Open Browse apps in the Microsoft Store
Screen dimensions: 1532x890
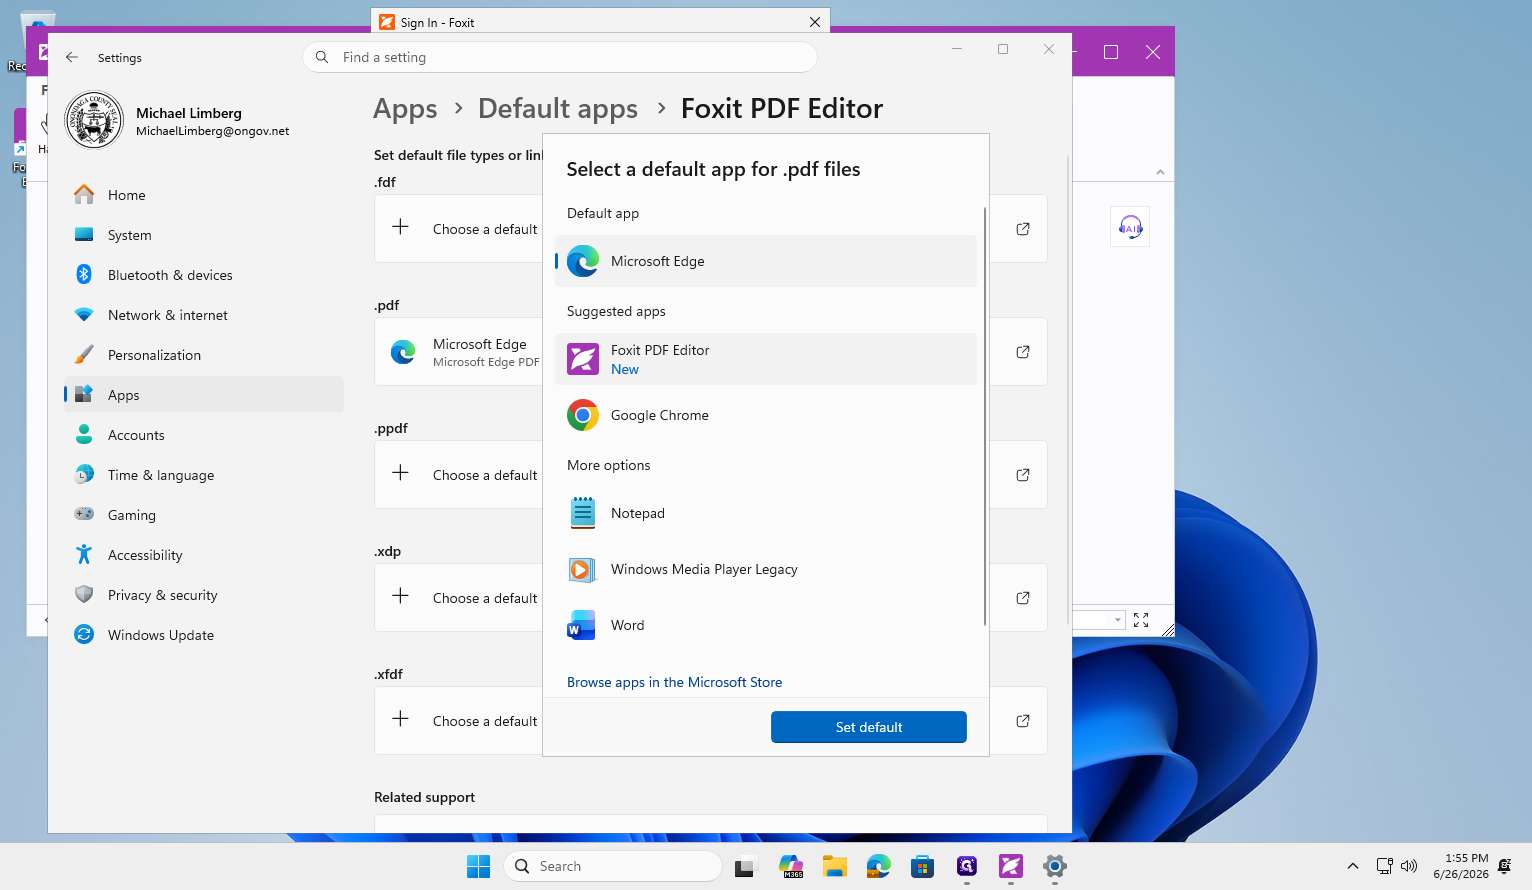coord(675,682)
